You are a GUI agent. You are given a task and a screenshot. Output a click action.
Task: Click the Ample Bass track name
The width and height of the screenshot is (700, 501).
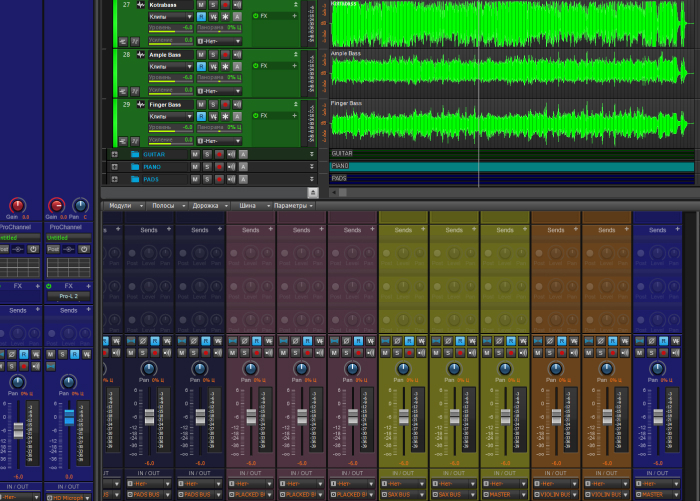[x=166, y=53]
